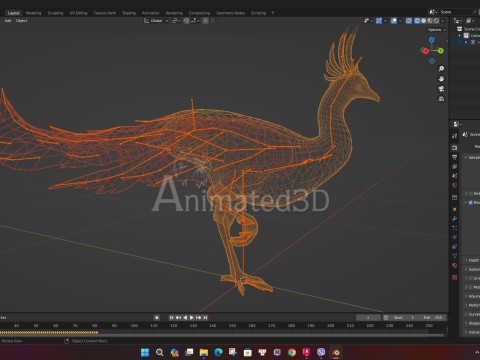This screenshot has height=360, width=480.
Task: Toggle auto keying record button
Action: [x=157, y=318]
